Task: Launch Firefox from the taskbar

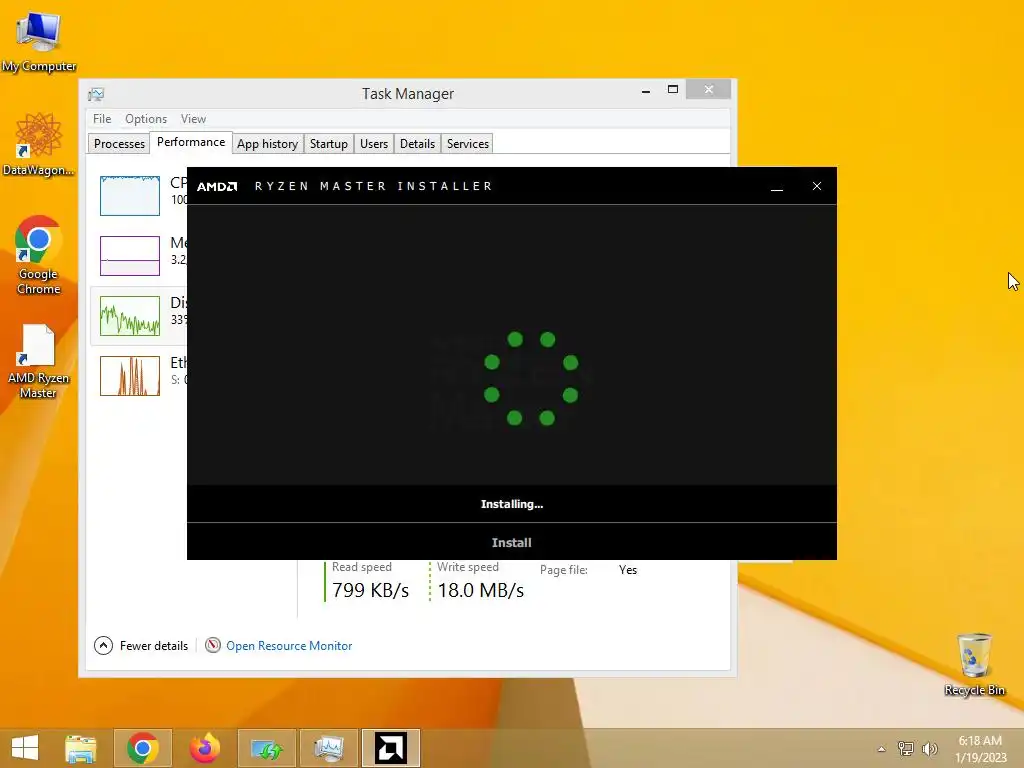Action: click(x=204, y=748)
